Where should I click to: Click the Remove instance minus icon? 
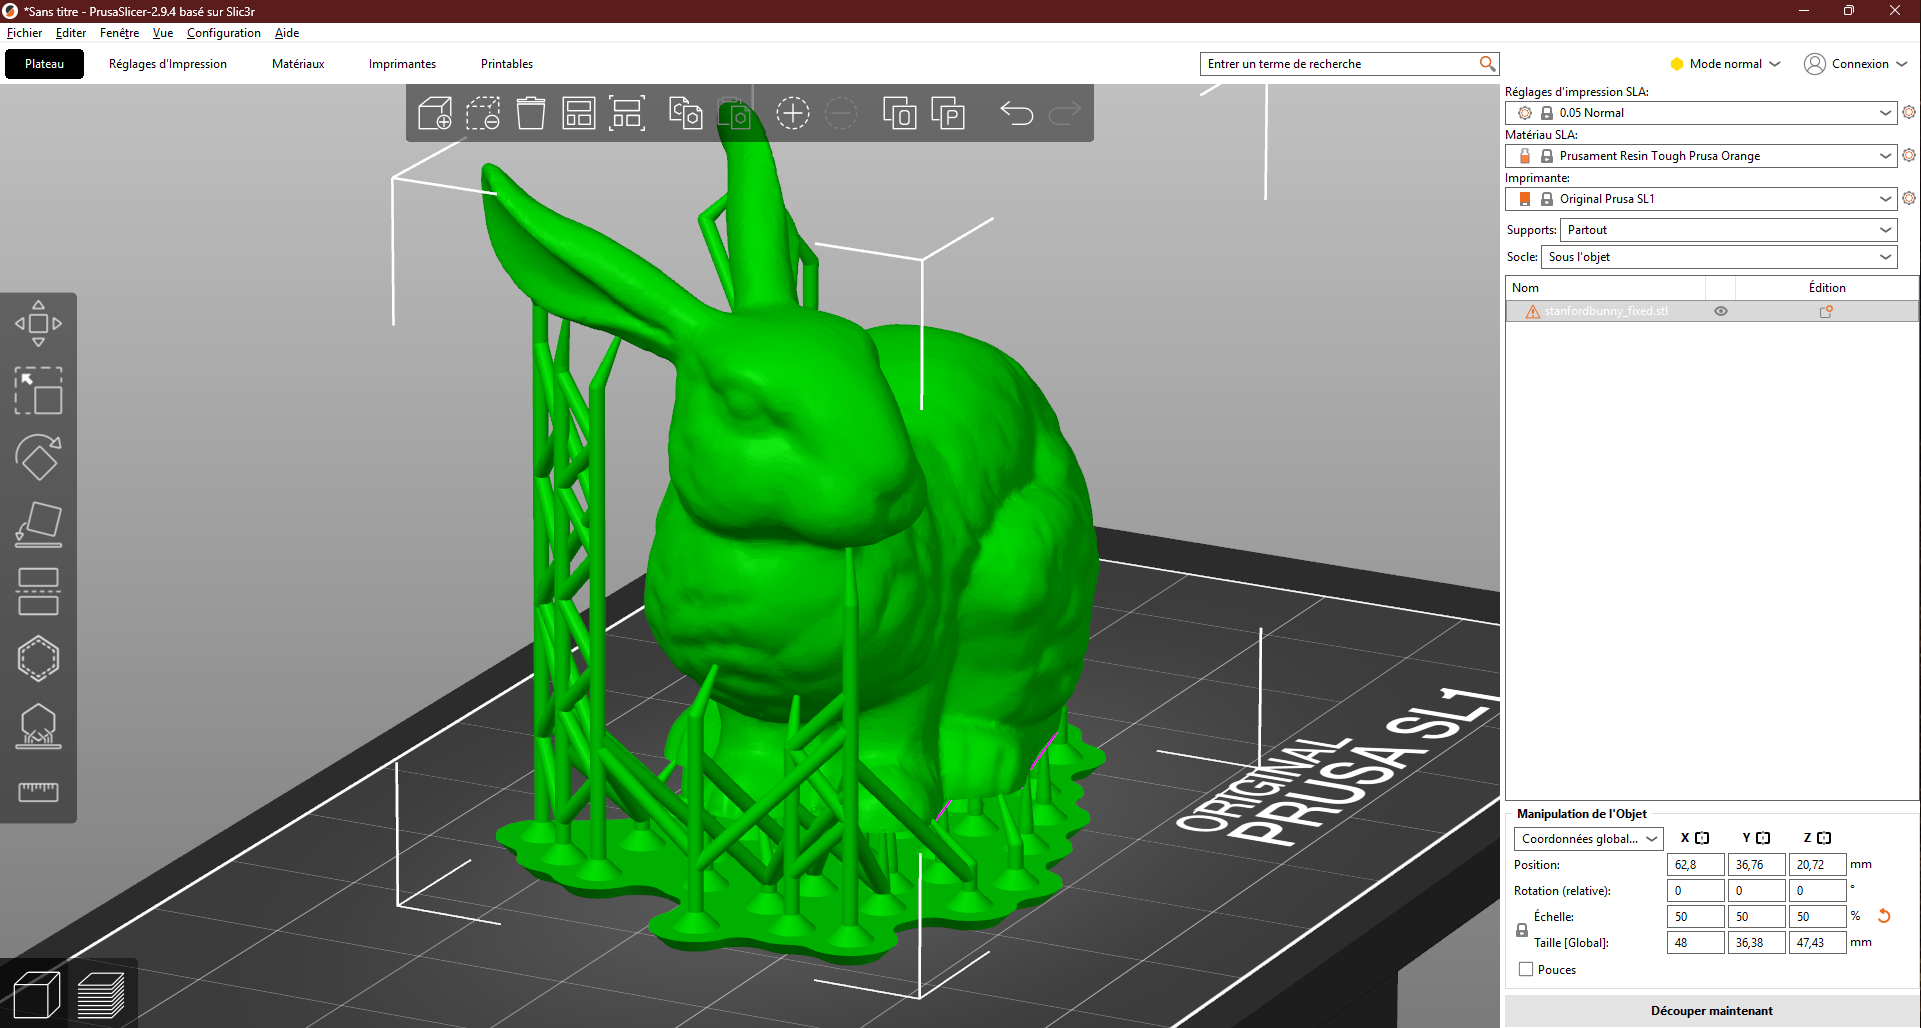(x=841, y=113)
